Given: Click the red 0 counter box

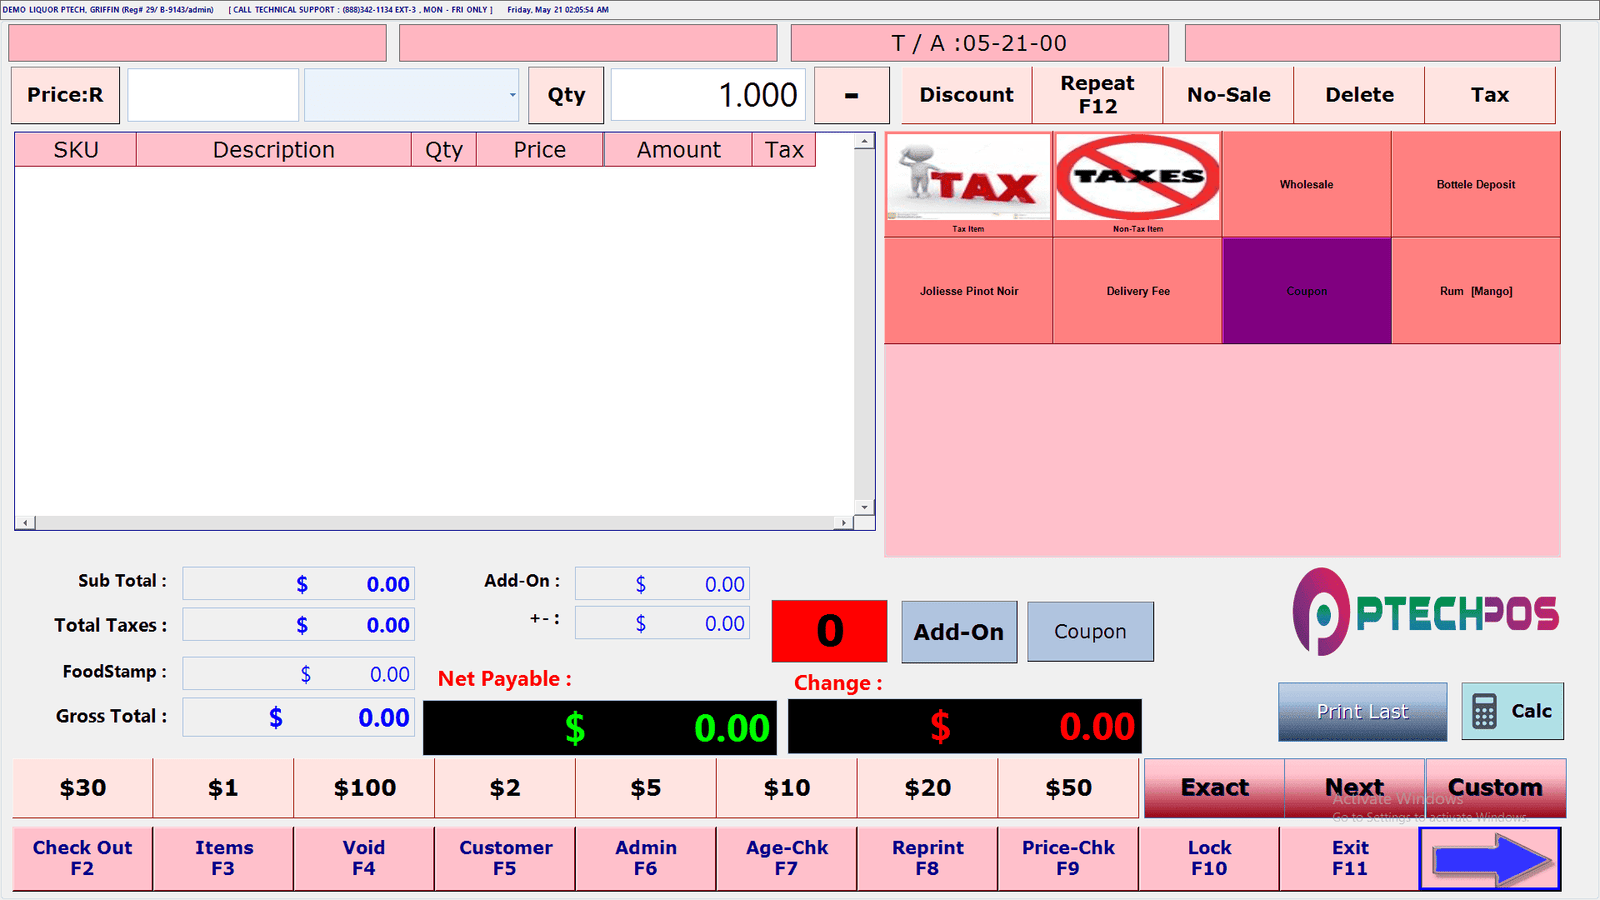Looking at the screenshot, I should click(829, 631).
